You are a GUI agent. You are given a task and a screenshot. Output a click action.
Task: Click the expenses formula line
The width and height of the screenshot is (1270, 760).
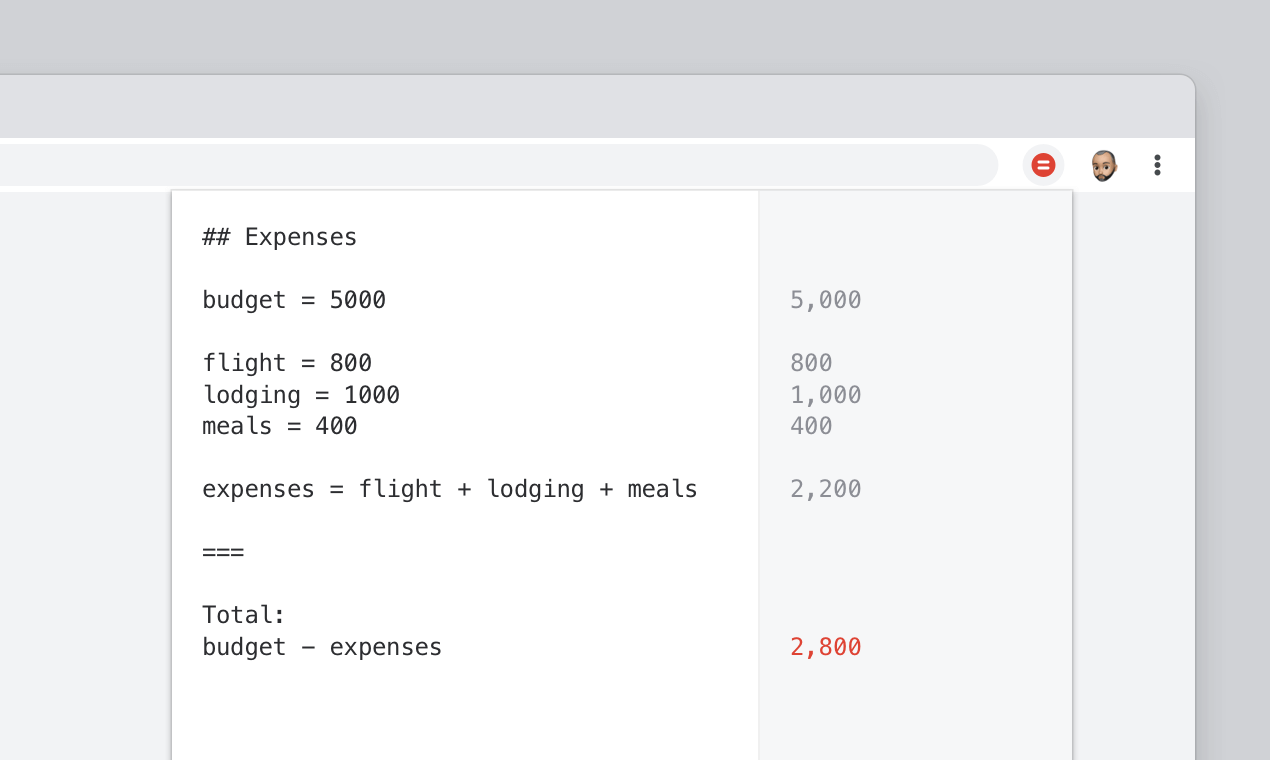pos(449,488)
